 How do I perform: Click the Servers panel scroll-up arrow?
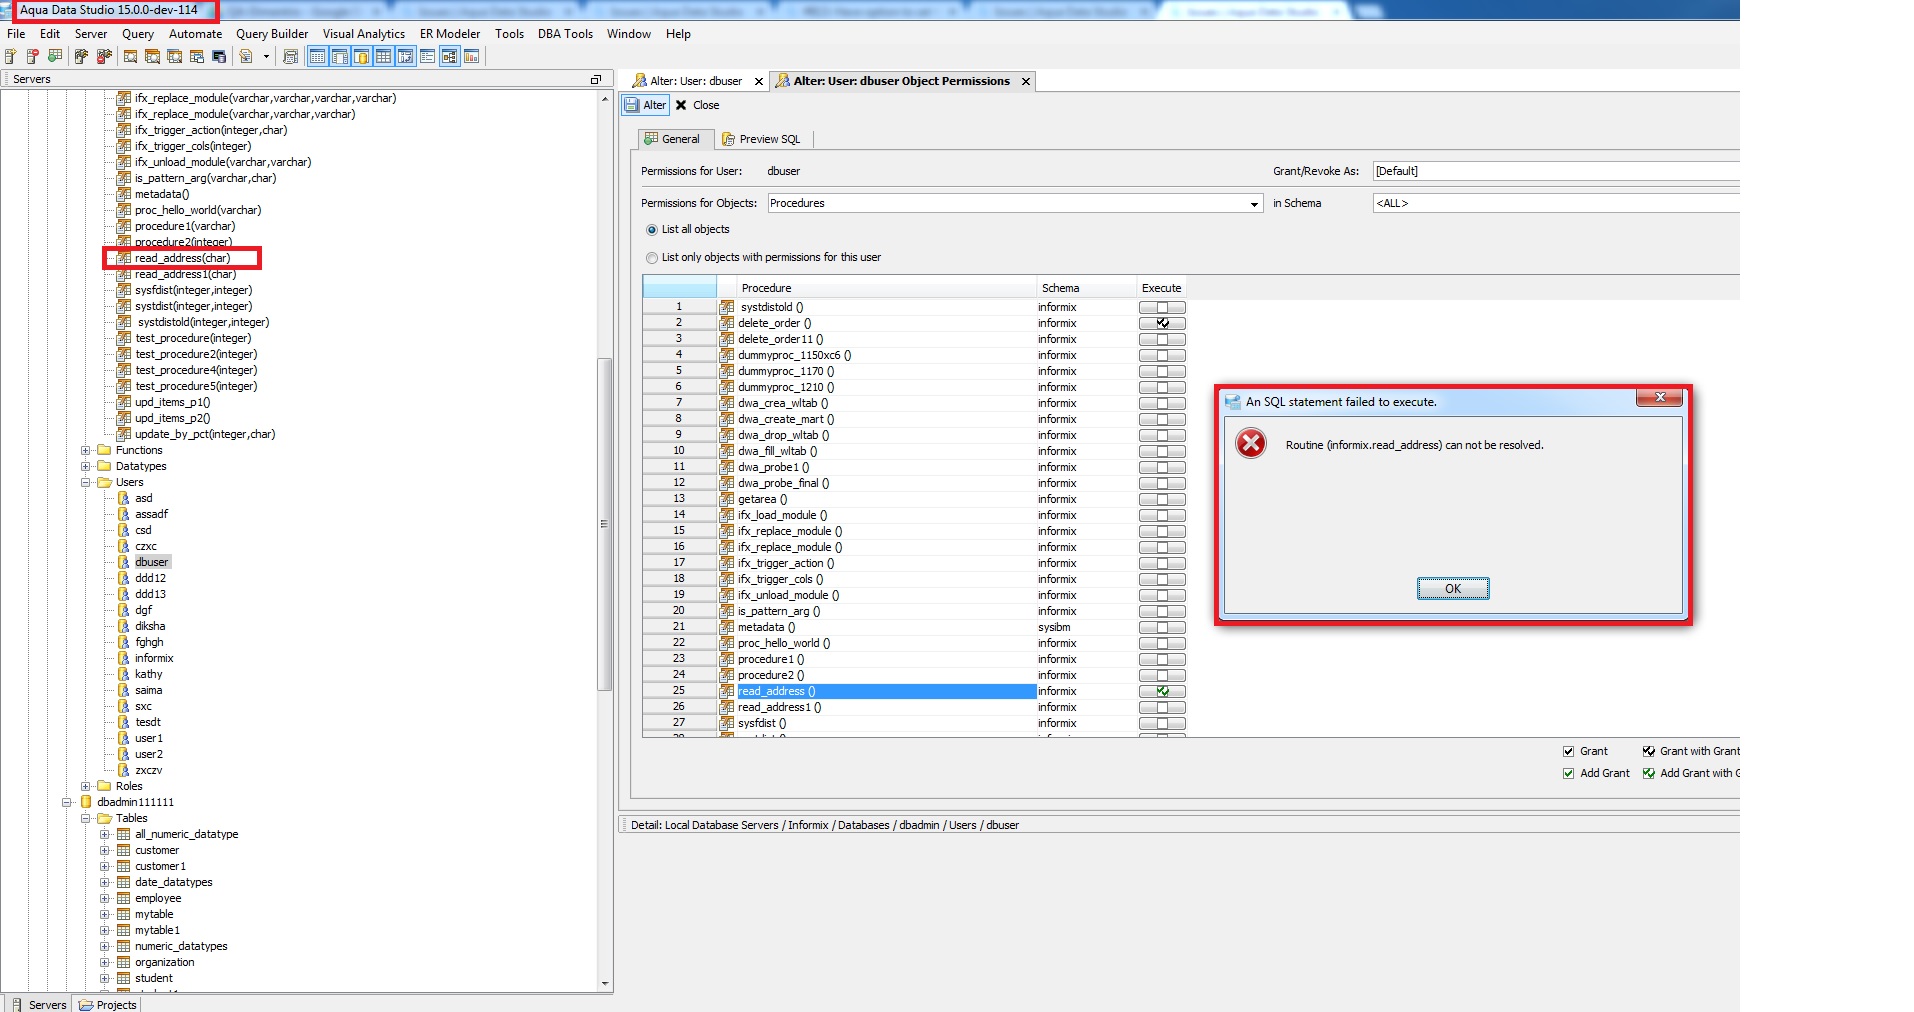click(605, 99)
